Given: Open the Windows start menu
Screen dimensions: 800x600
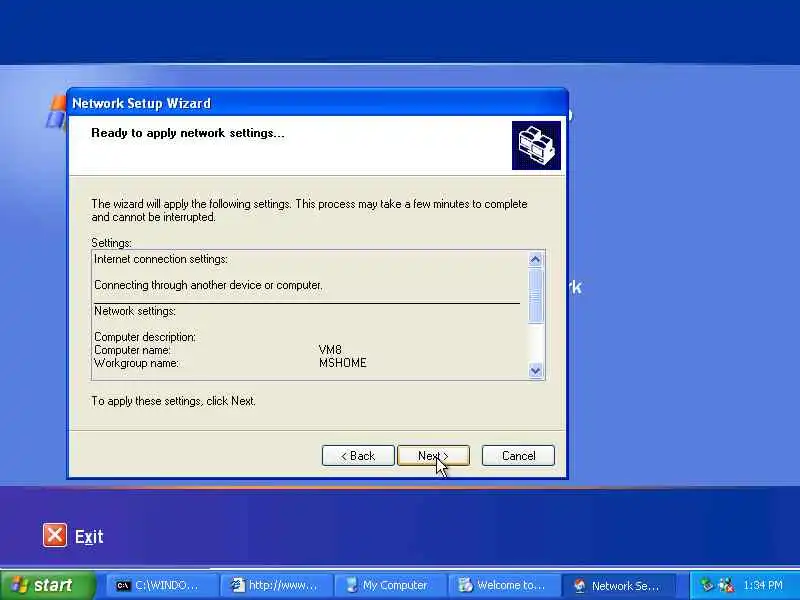Looking at the screenshot, I should click(x=48, y=585).
